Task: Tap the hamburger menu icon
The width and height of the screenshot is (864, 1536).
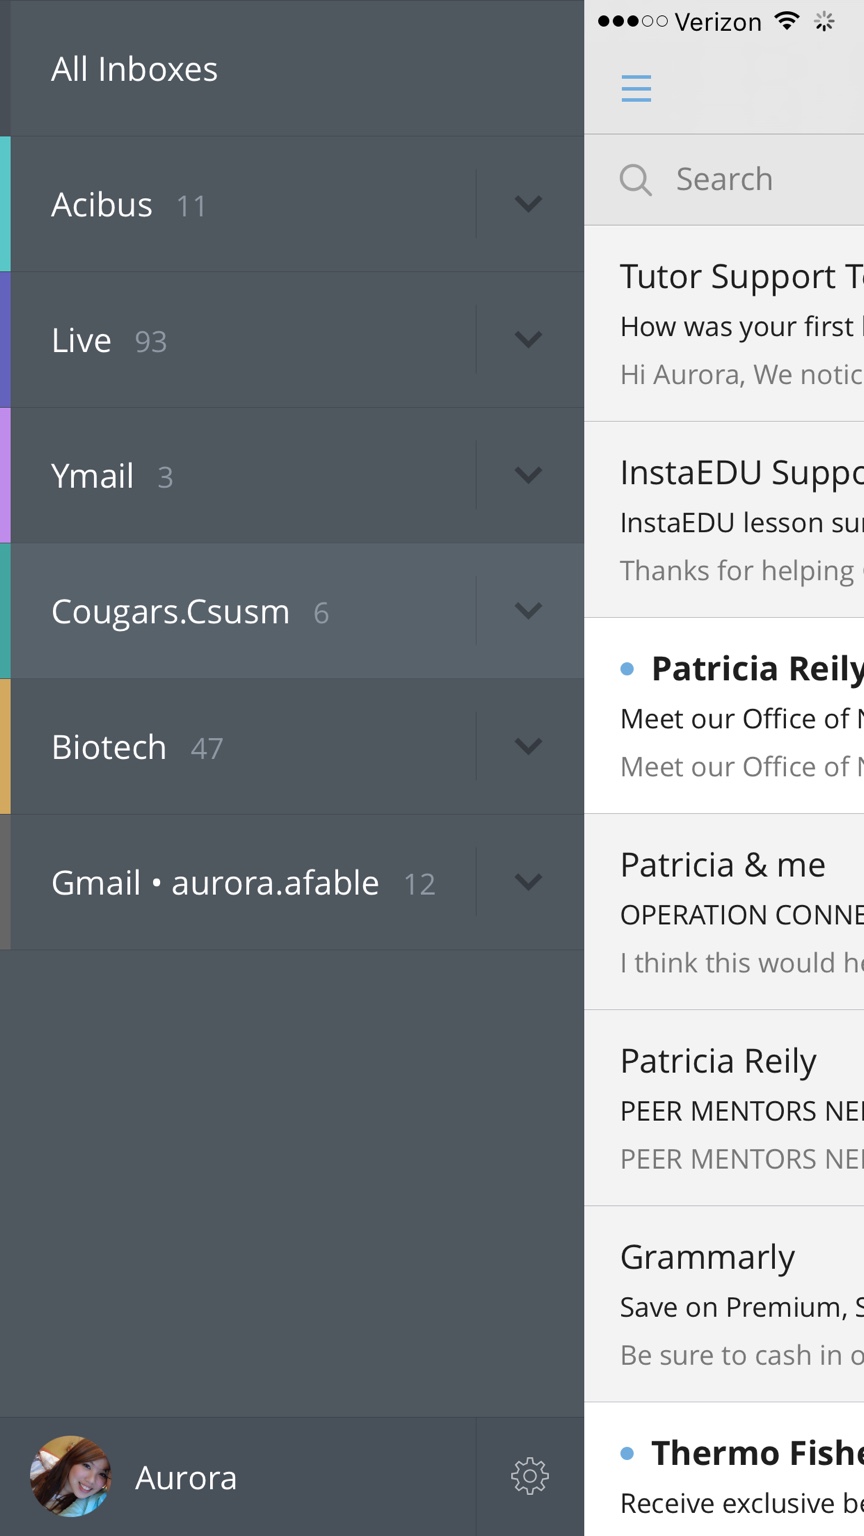Action: click(x=636, y=88)
